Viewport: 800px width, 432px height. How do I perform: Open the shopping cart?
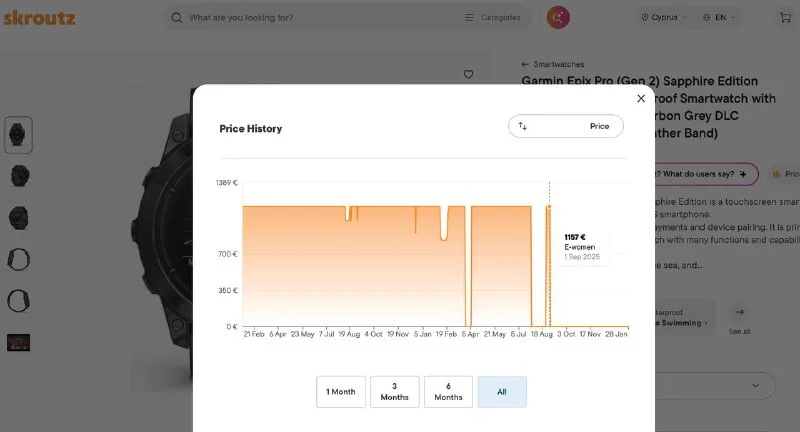(783, 18)
